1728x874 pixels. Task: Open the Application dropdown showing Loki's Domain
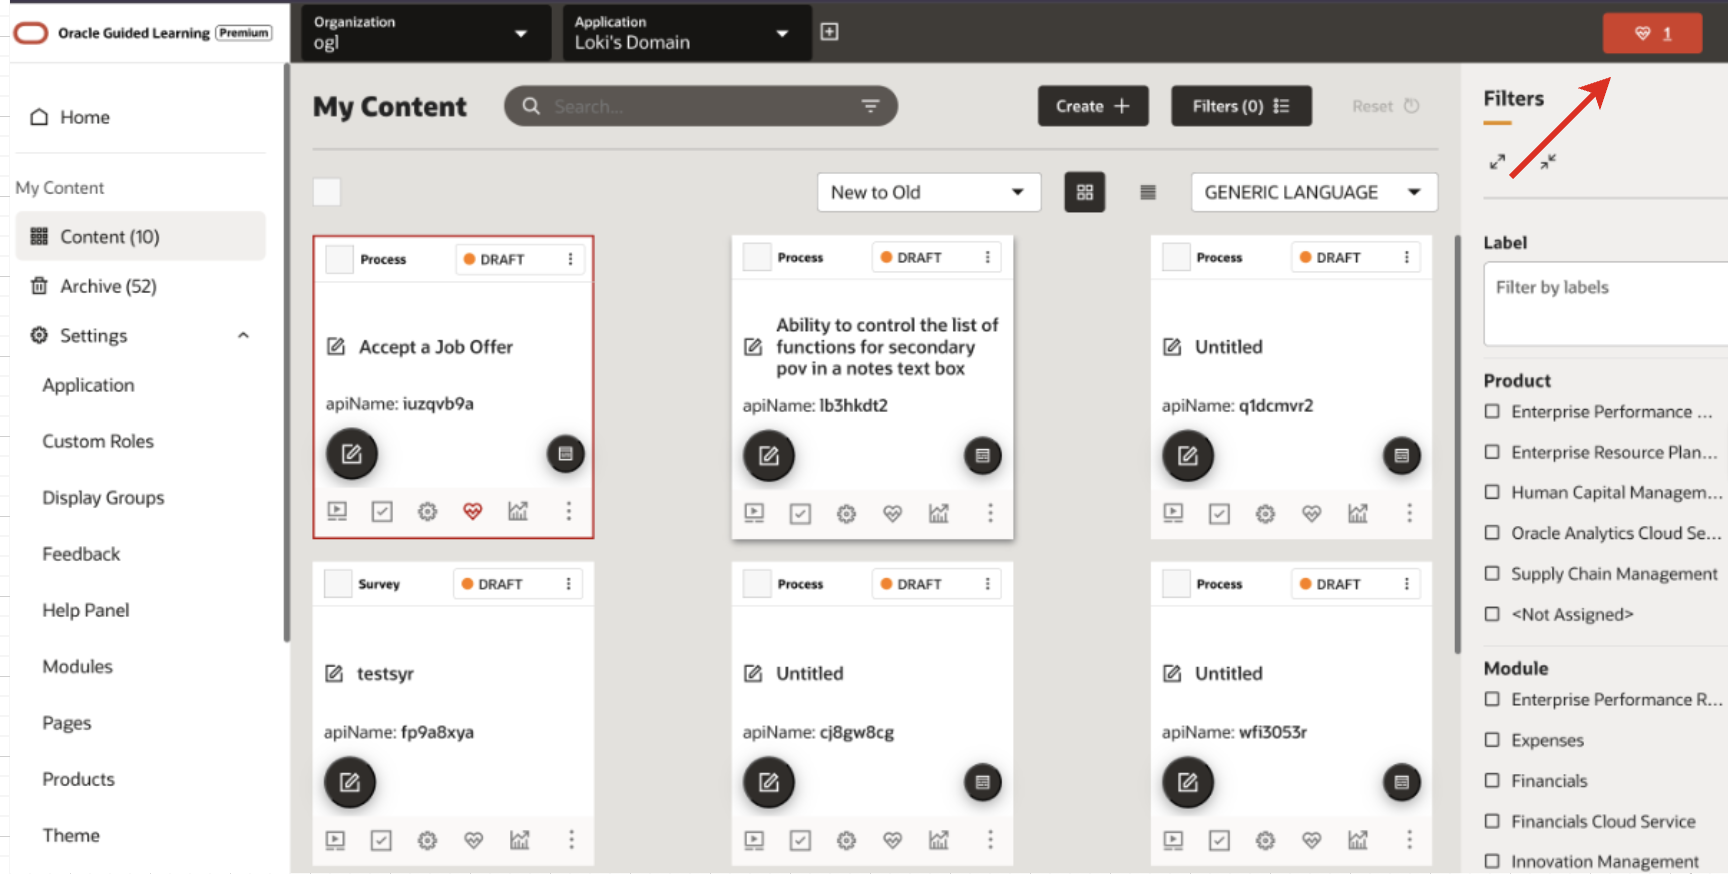[687, 33]
